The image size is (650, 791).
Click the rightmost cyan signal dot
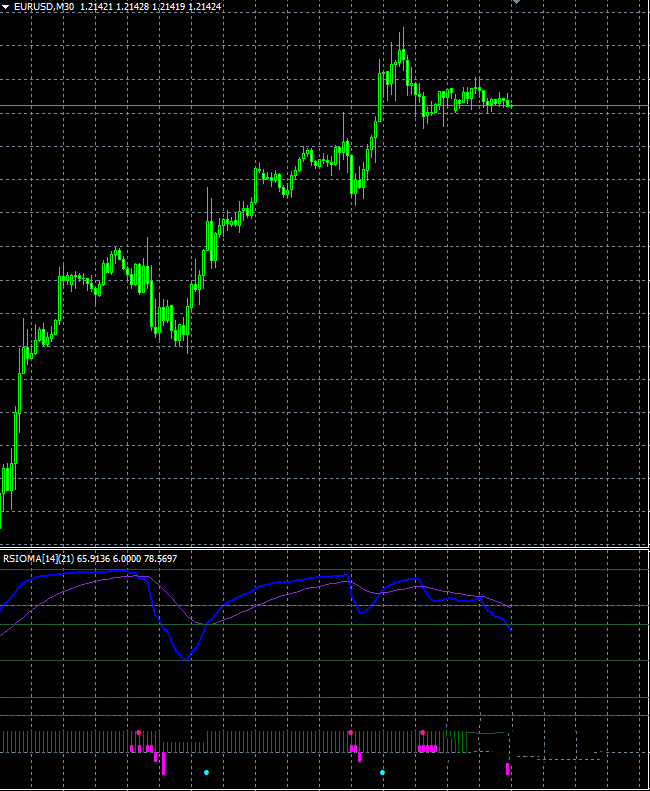coord(382,772)
